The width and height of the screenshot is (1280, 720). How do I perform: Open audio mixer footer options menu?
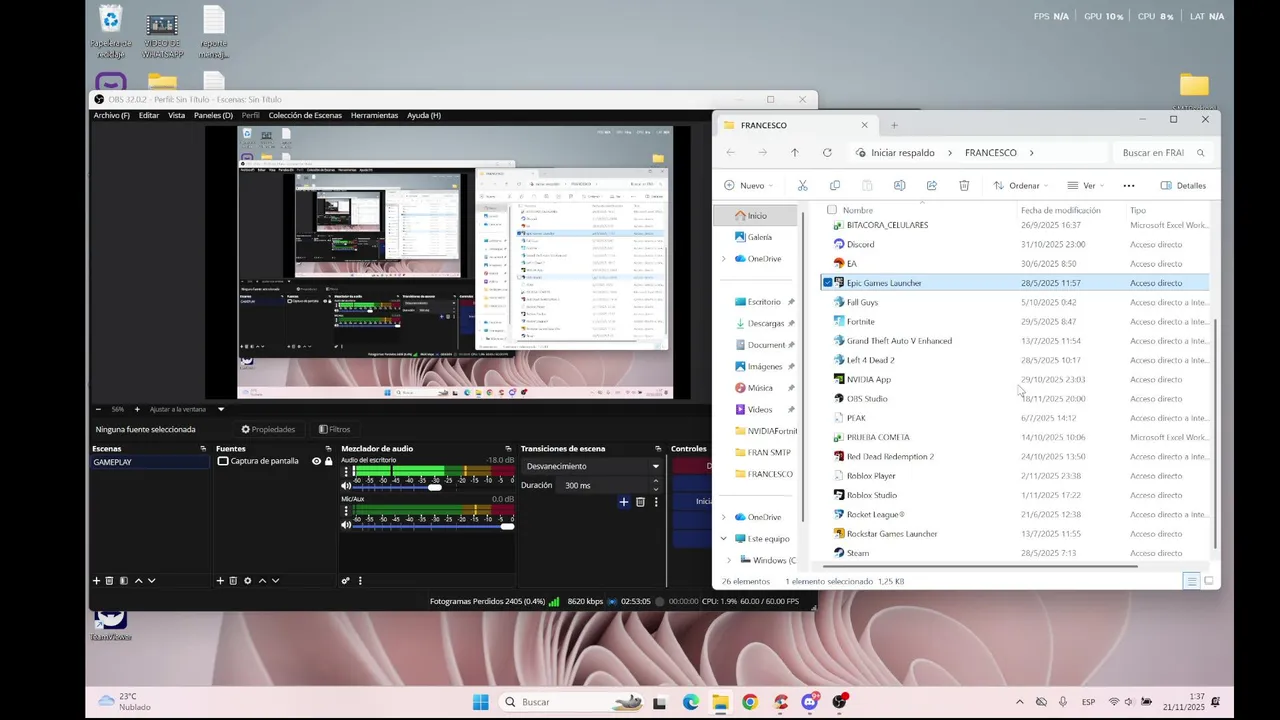coord(360,581)
